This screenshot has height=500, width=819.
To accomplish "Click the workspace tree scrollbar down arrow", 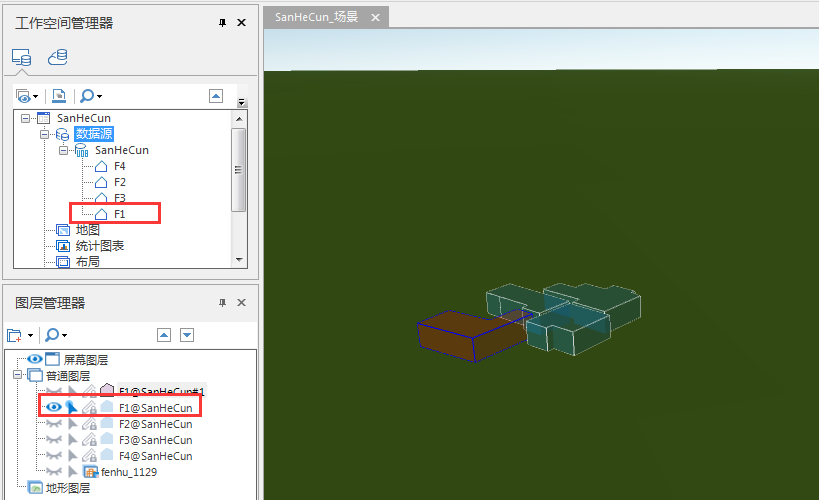I will click(x=239, y=260).
